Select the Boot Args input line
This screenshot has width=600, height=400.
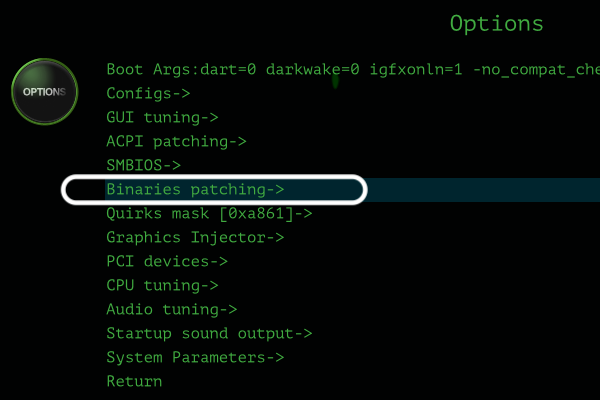[353, 70]
